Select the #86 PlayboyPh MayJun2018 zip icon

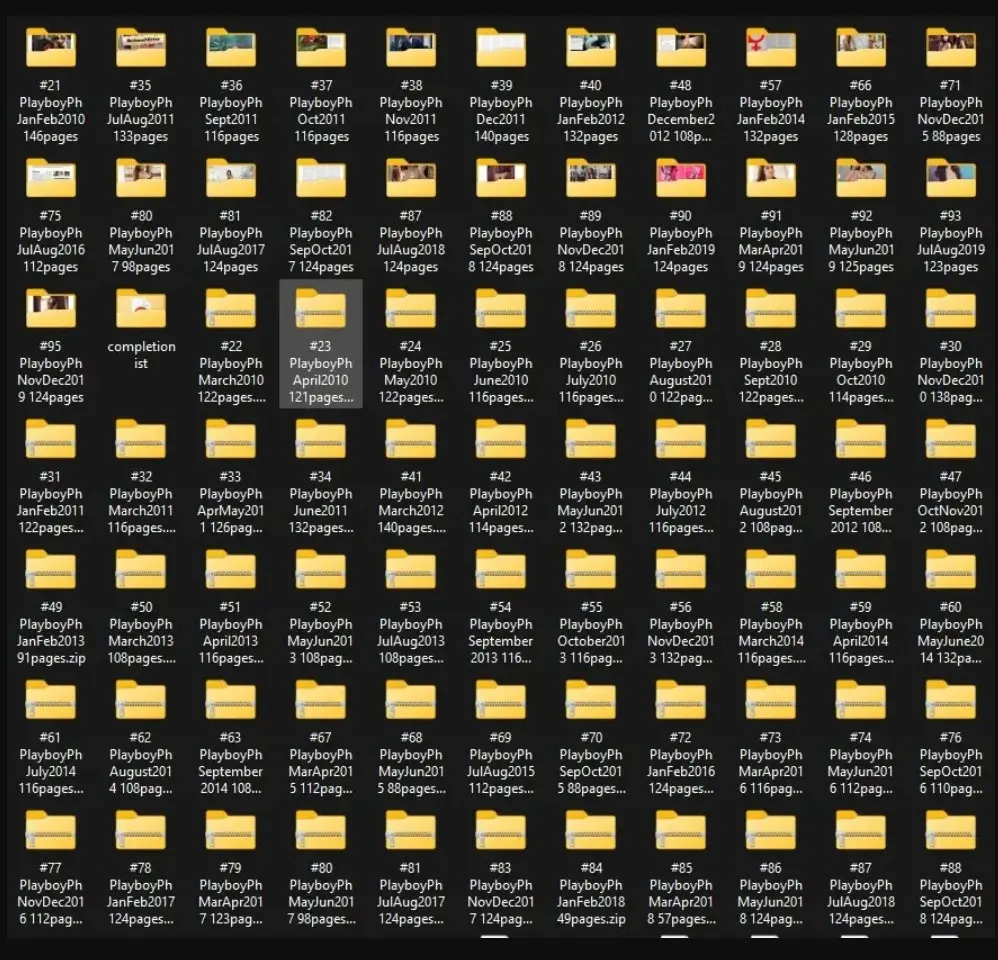[771, 831]
